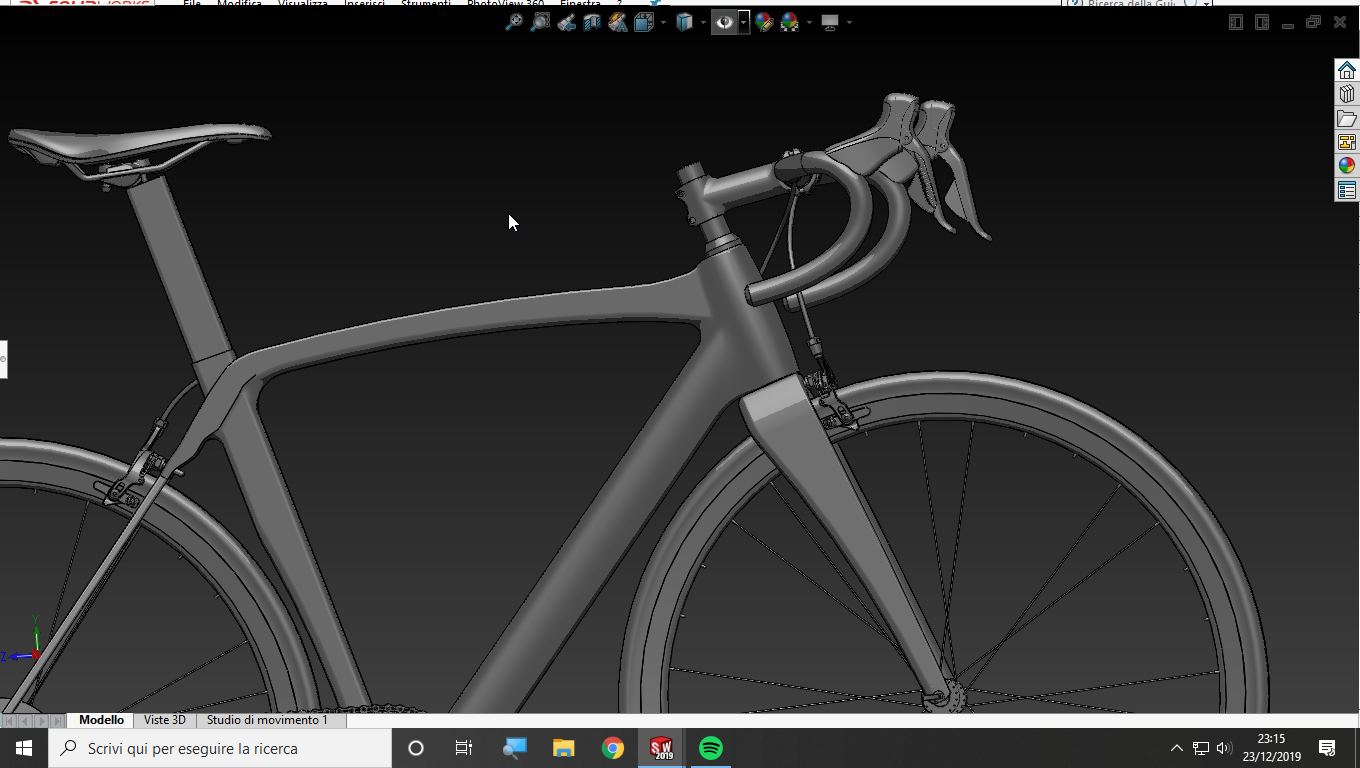Open Spotify from the taskbar

point(711,748)
